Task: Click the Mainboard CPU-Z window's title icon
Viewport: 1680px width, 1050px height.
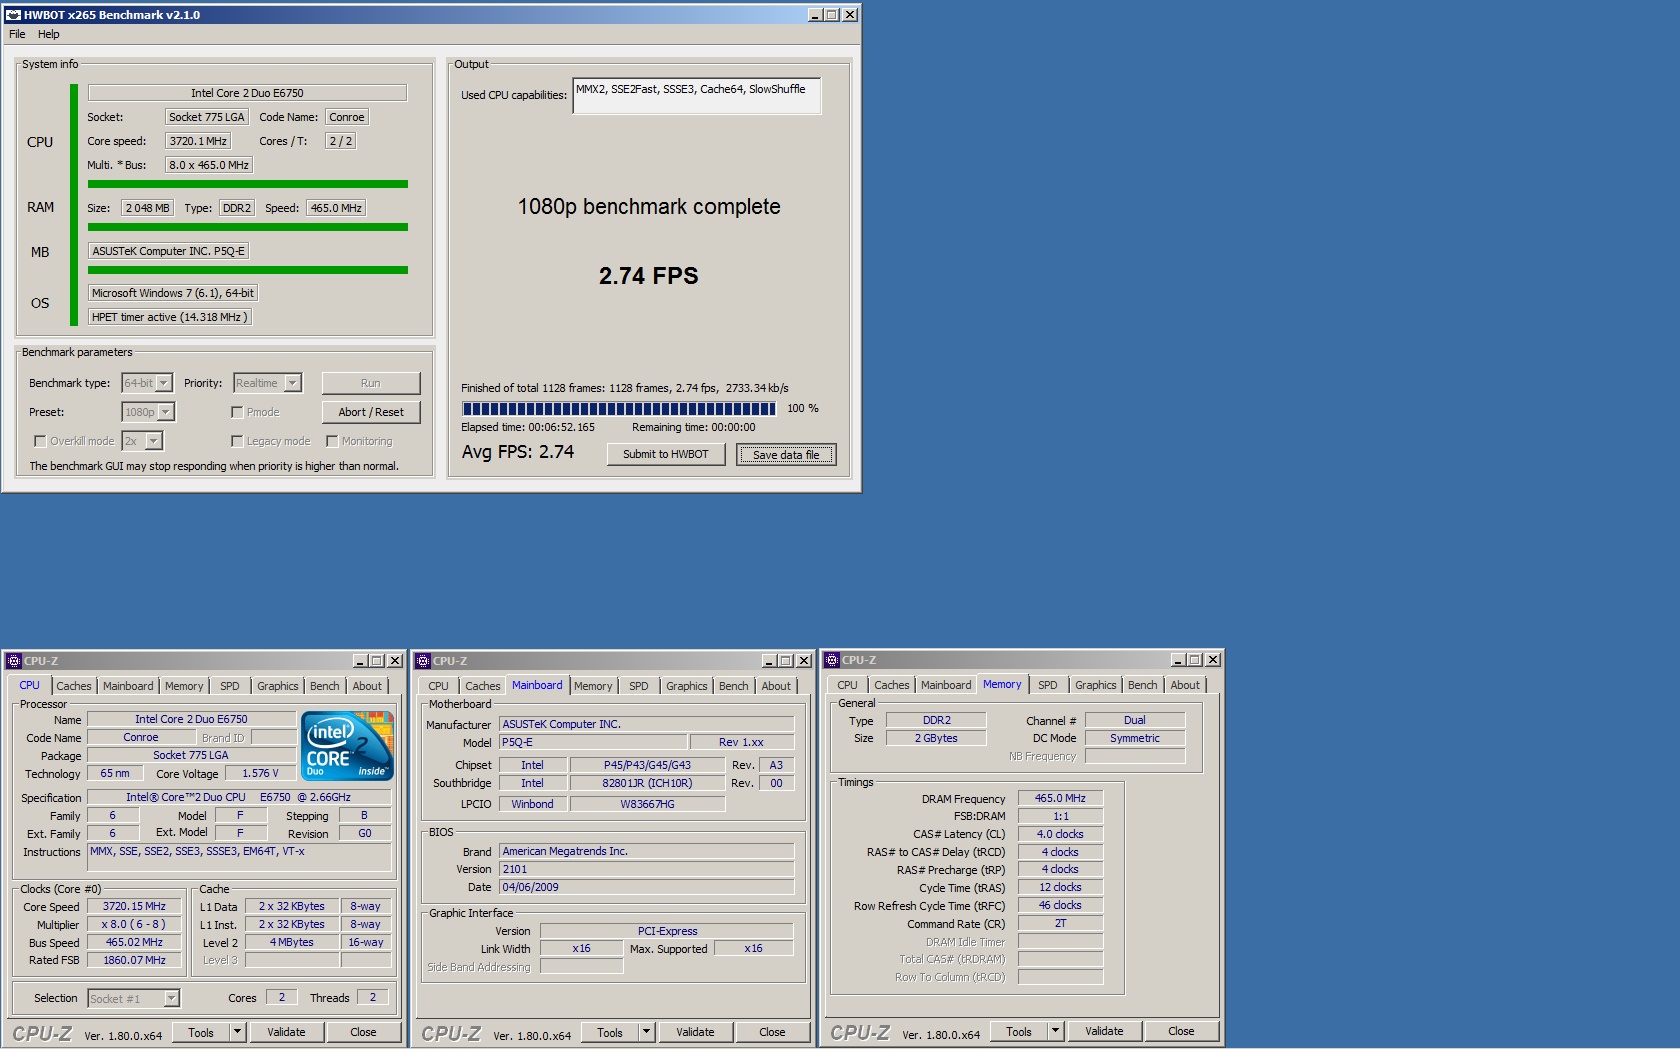Action: (423, 661)
